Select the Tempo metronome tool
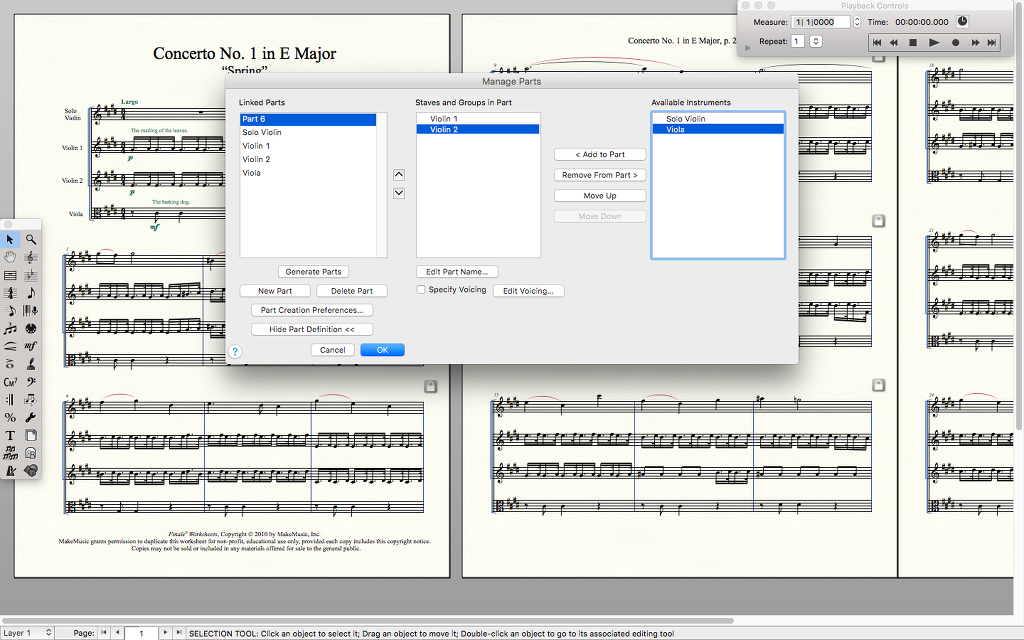Image resolution: width=1024 pixels, height=640 pixels. pyautogui.click(x=10, y=470)
